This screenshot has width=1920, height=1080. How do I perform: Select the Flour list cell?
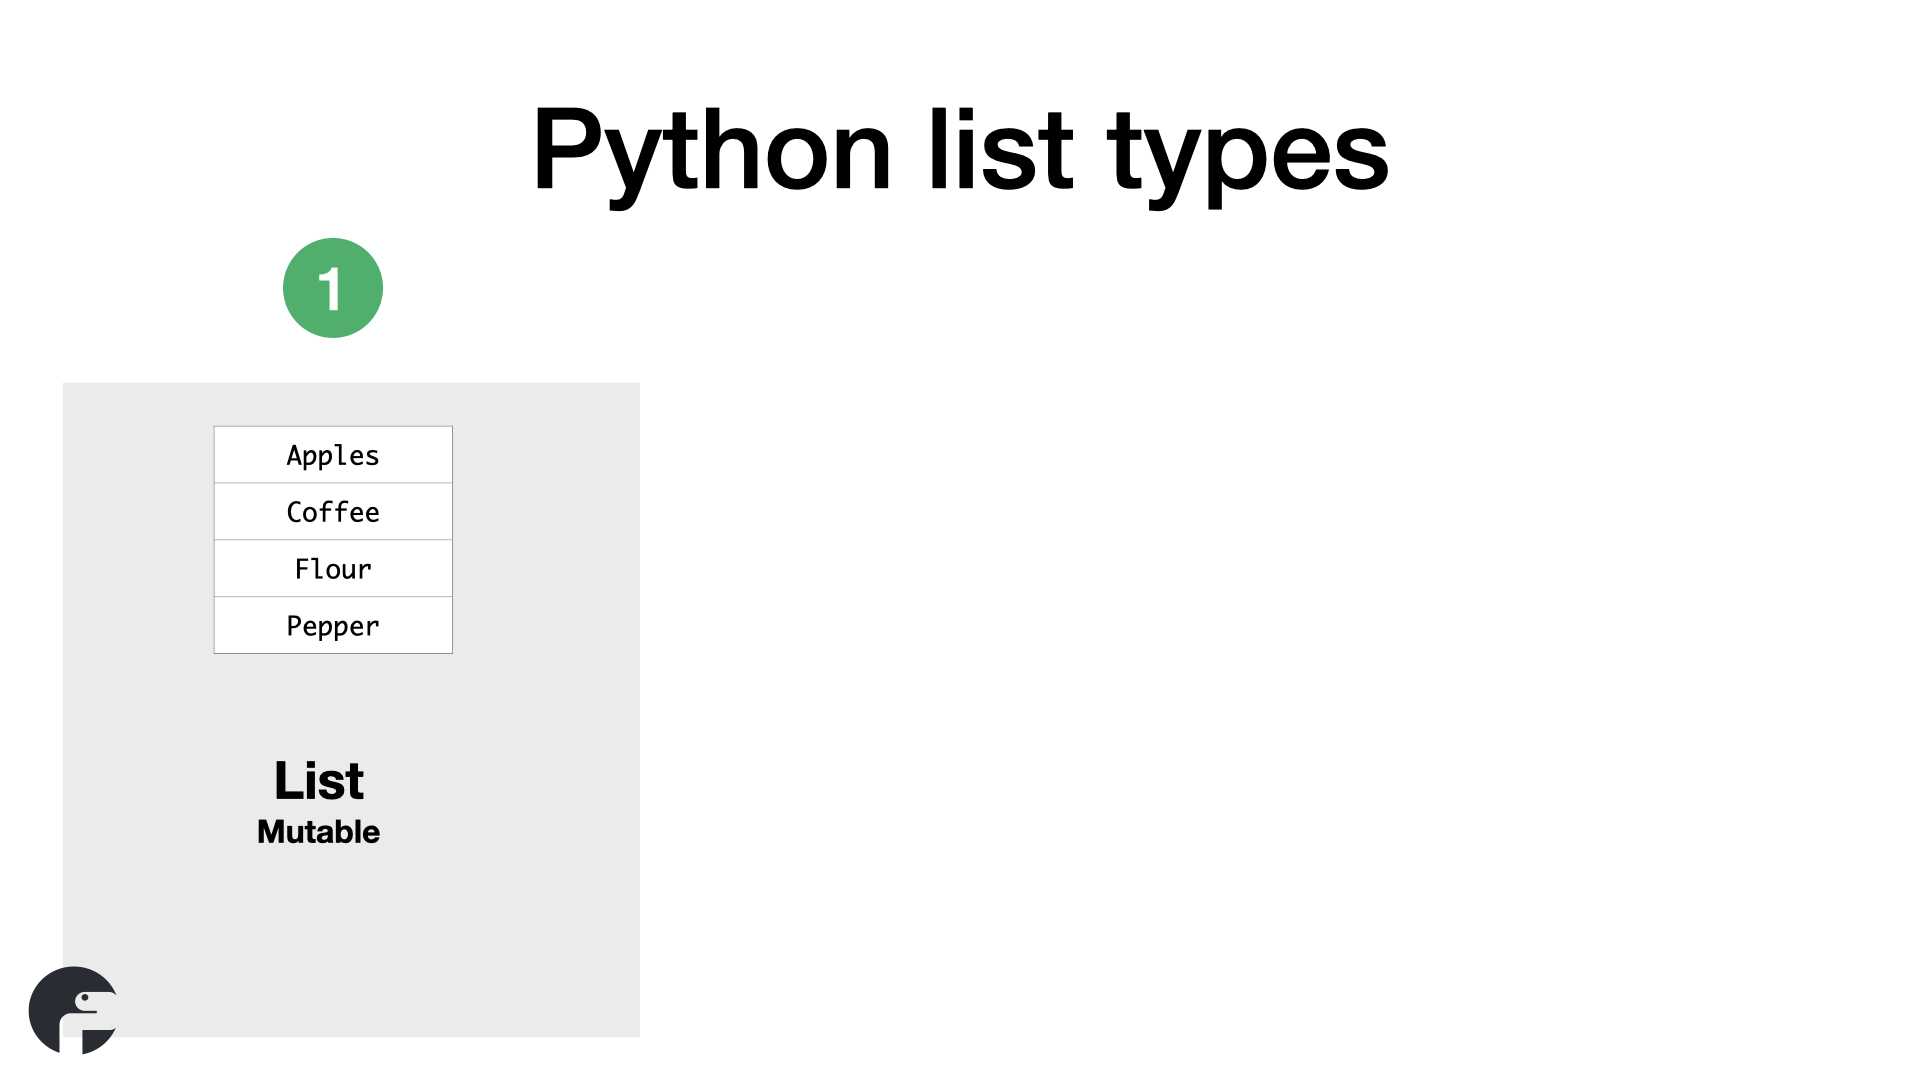333,569
